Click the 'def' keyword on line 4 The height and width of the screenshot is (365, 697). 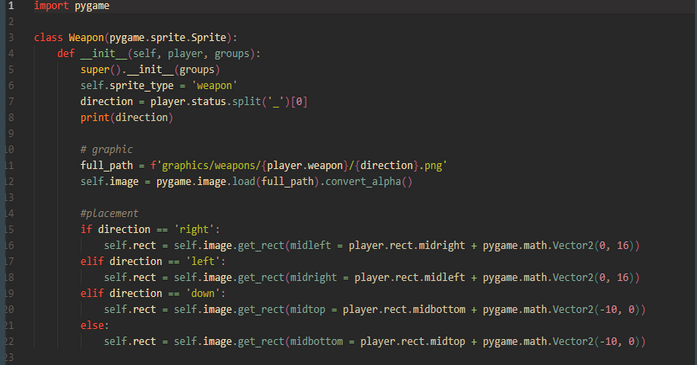[66, 53]
